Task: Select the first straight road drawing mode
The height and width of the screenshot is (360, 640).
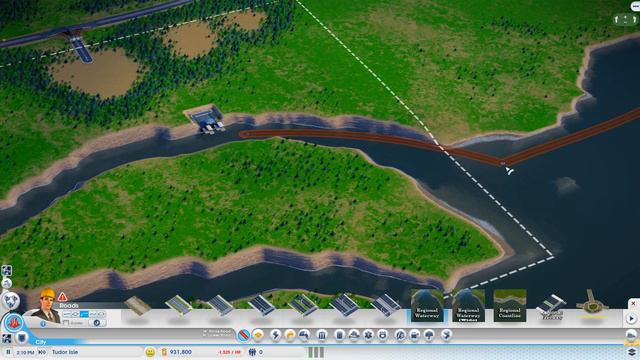Action: tap(67, 314)
